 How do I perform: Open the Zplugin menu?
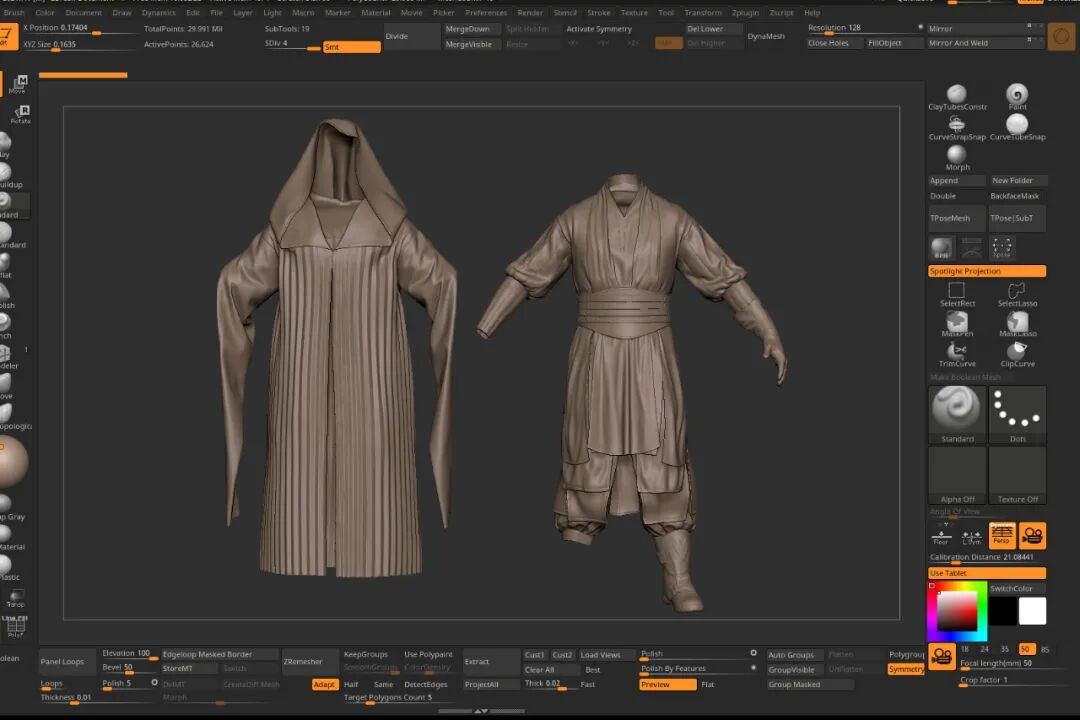(745, 13)
